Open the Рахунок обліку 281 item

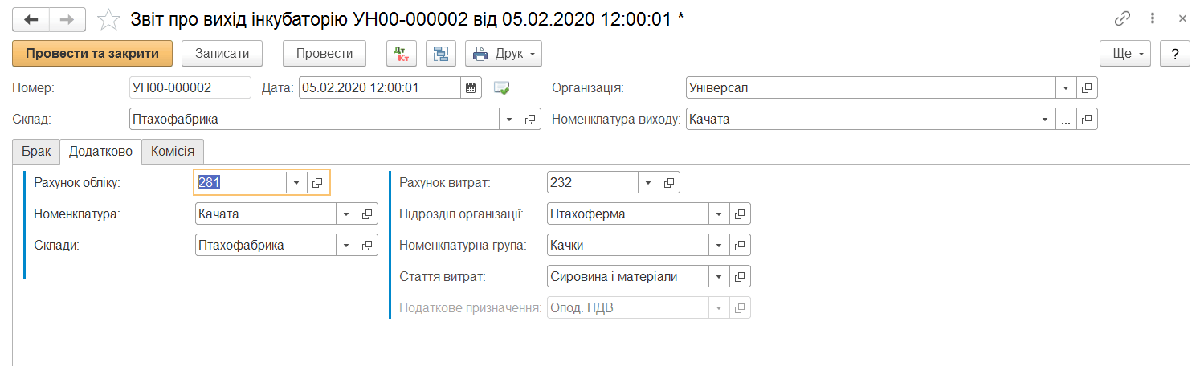pos(316,183)
